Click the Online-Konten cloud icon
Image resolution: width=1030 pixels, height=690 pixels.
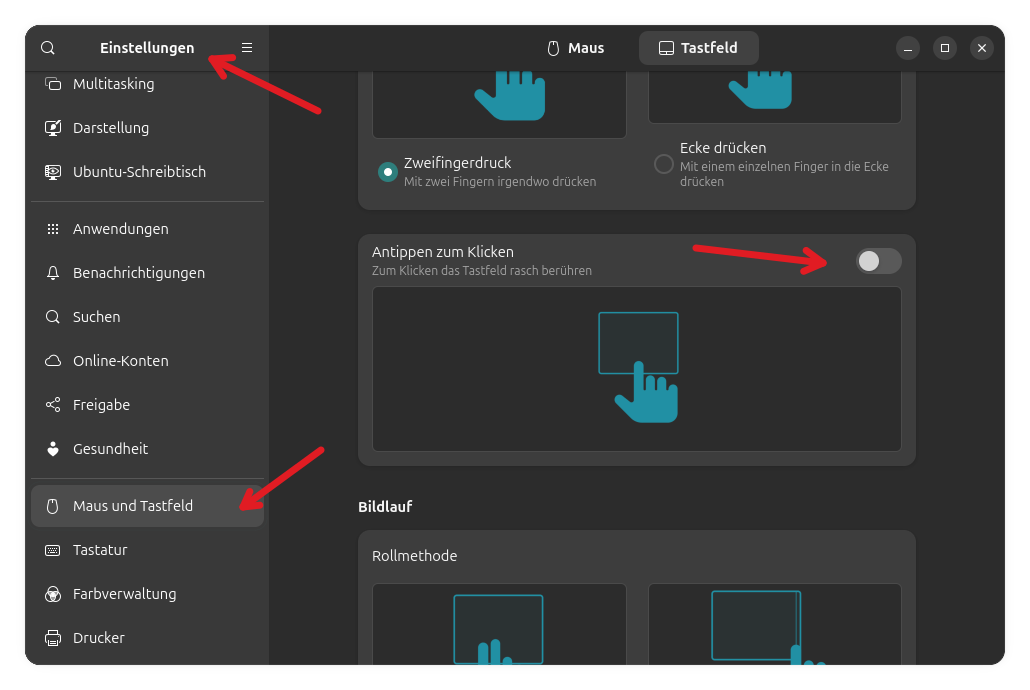[x=53, y=361]
